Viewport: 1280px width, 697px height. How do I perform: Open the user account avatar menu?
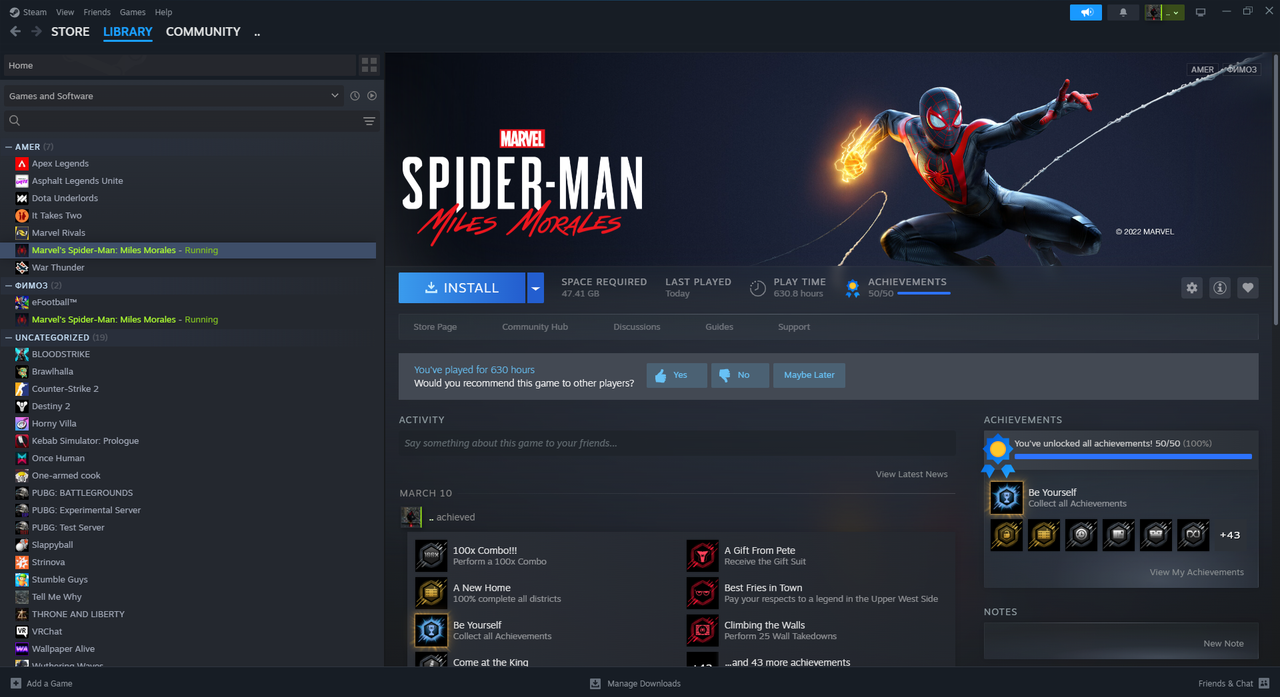[1164, 12]
